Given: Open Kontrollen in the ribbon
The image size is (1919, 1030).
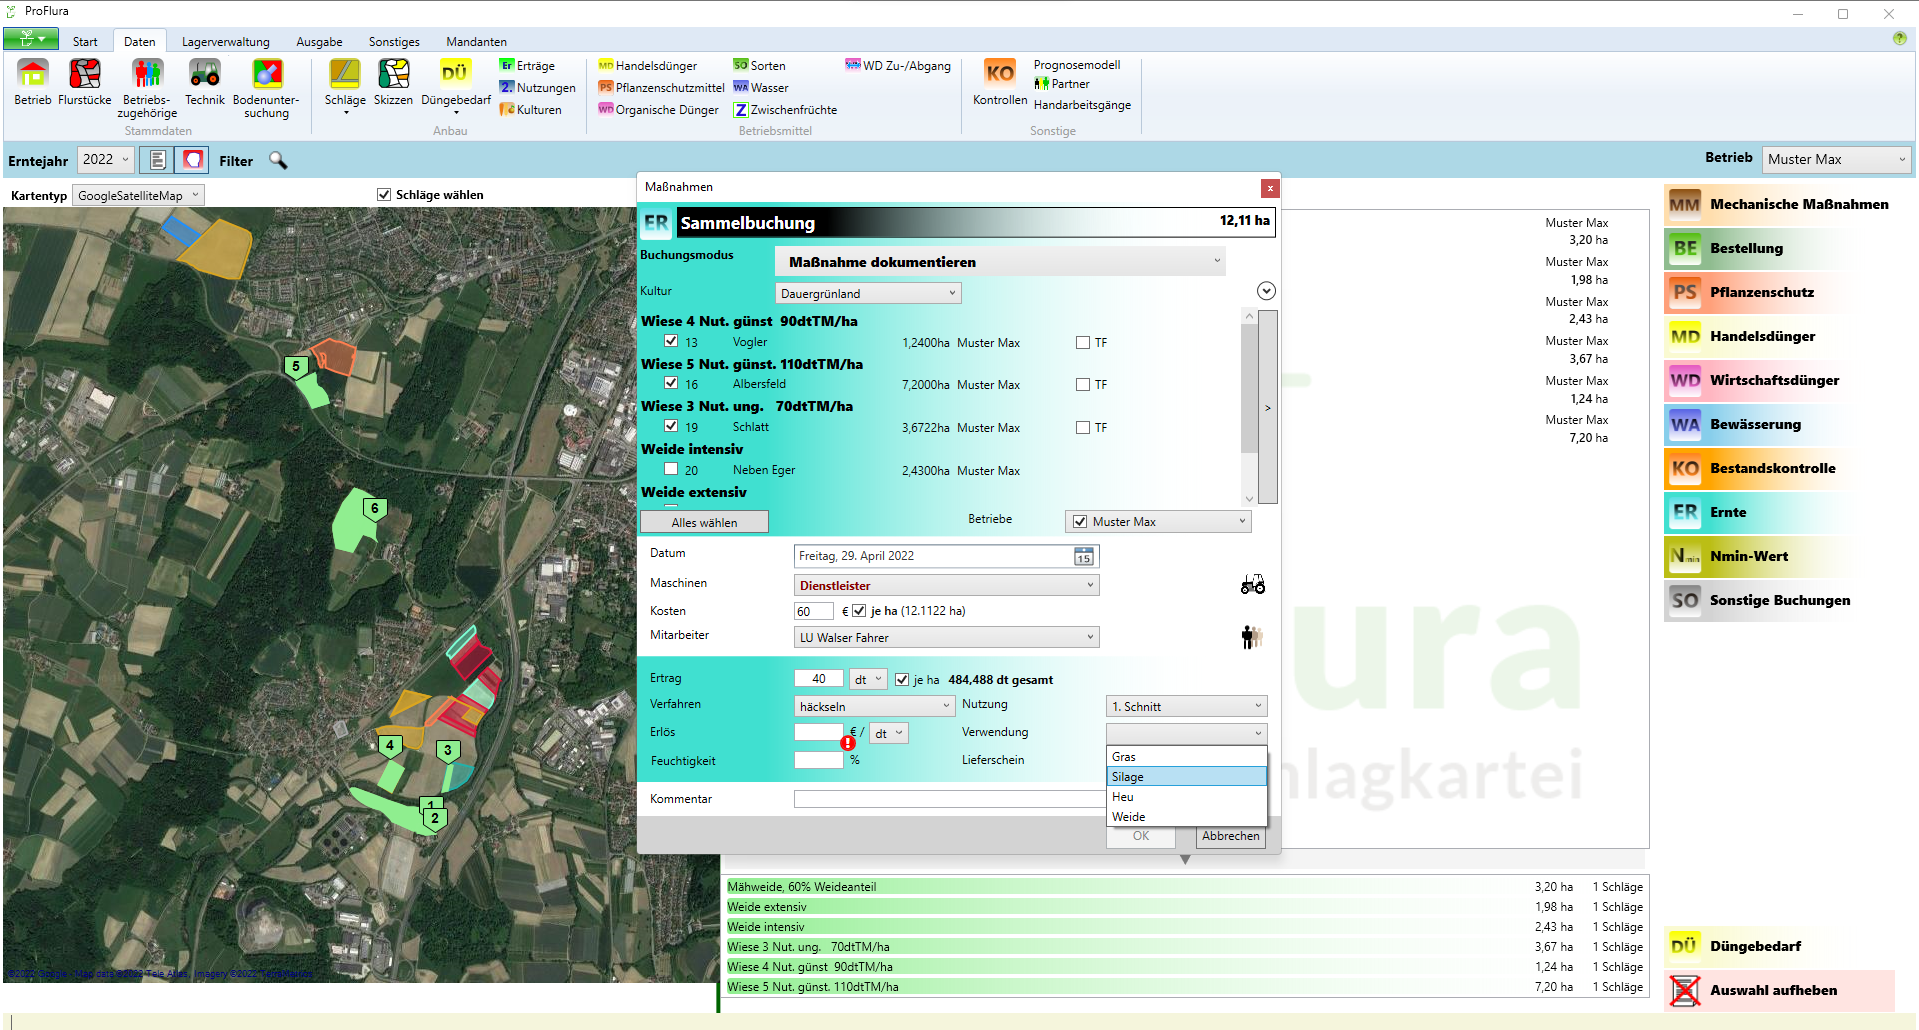Looking at the screenshot, I should tap(999, 75).
